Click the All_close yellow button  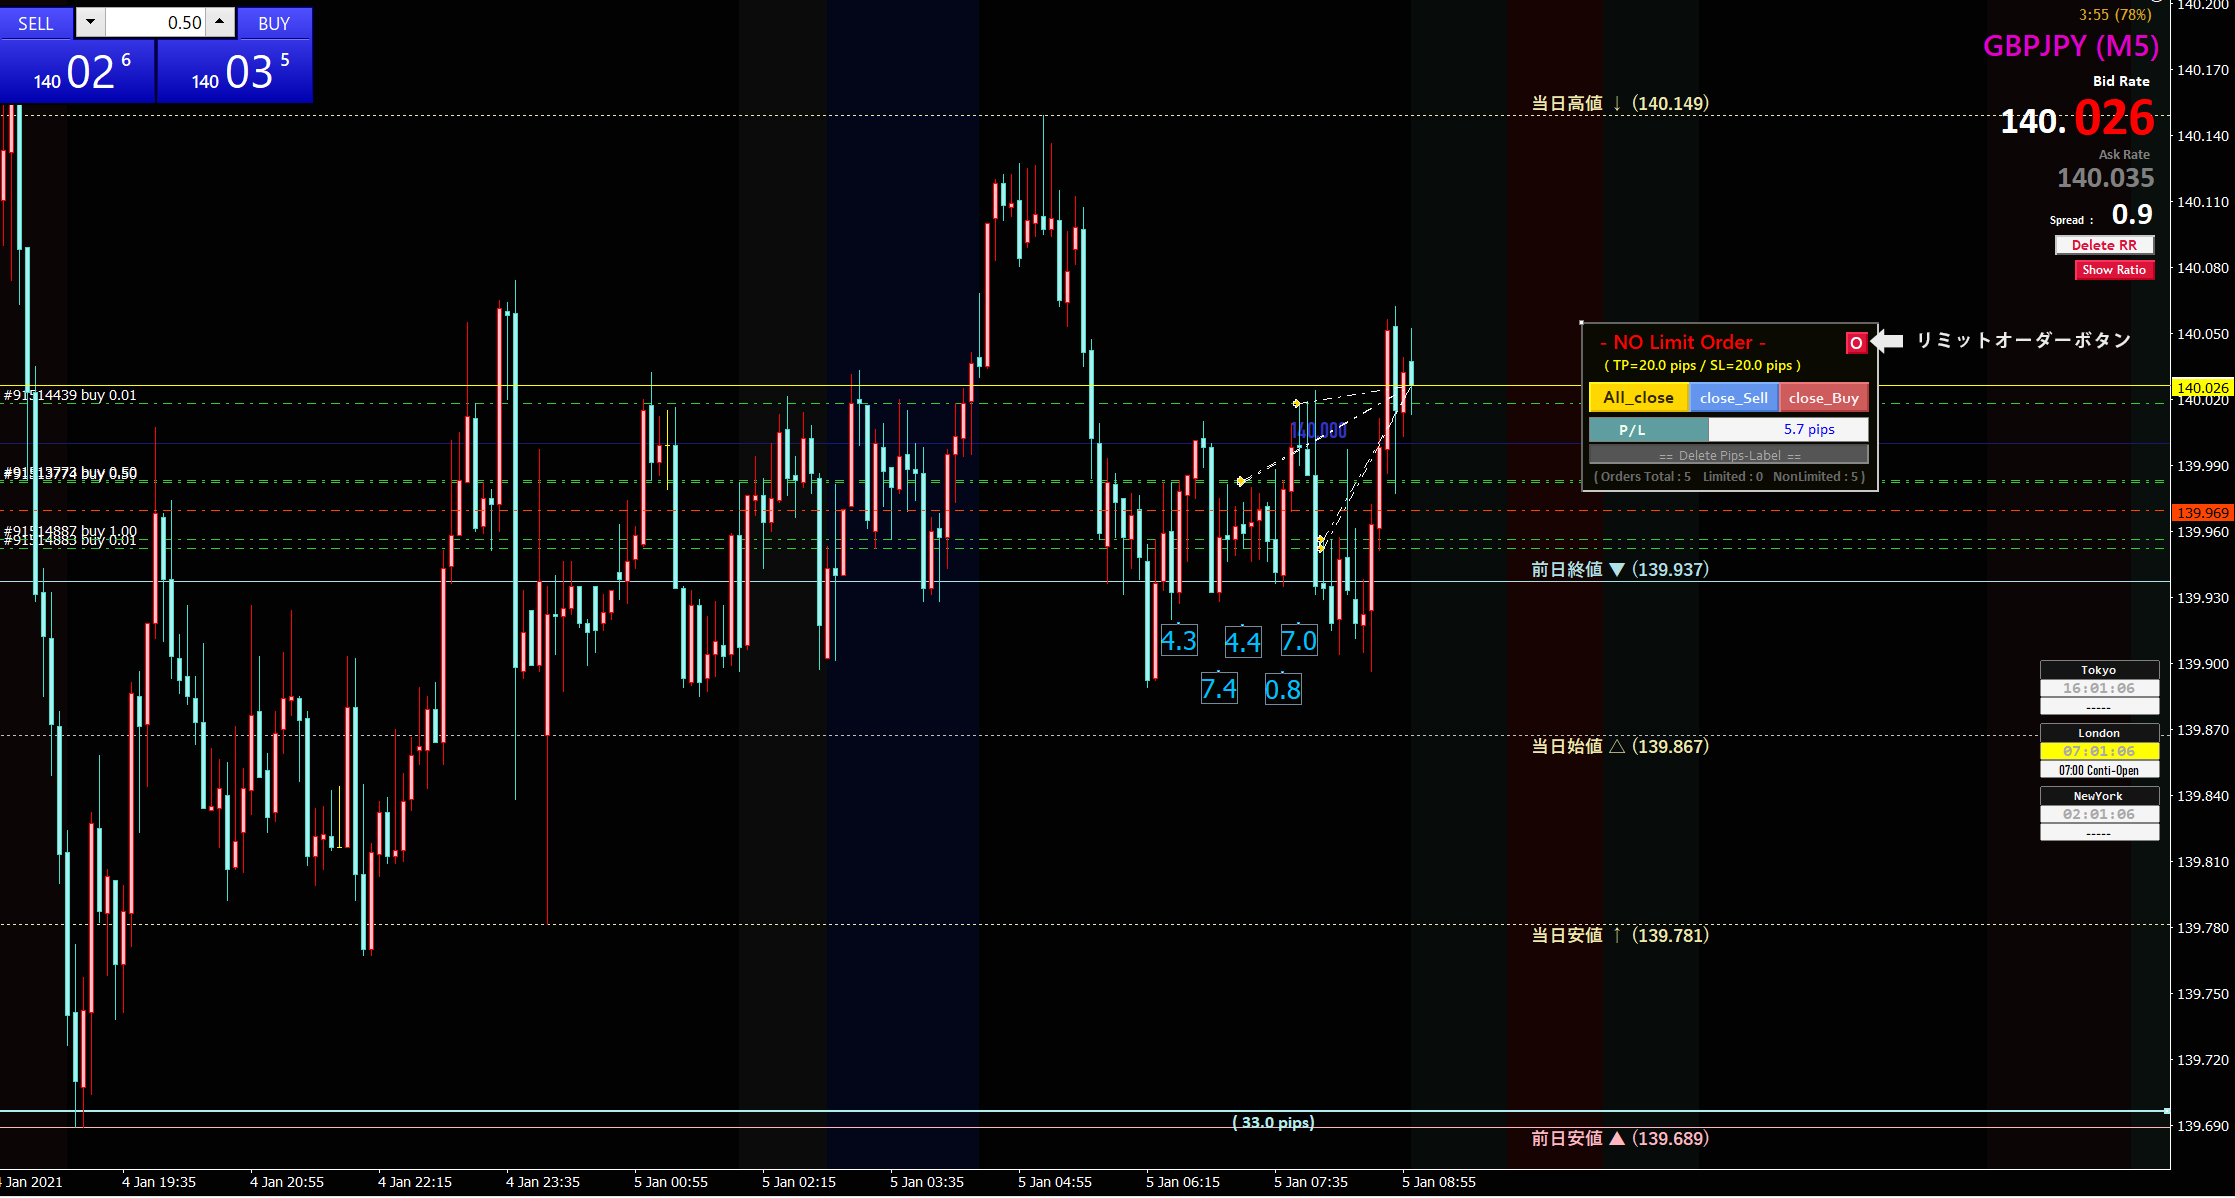pyautogui.click(x=1638, y=398)
